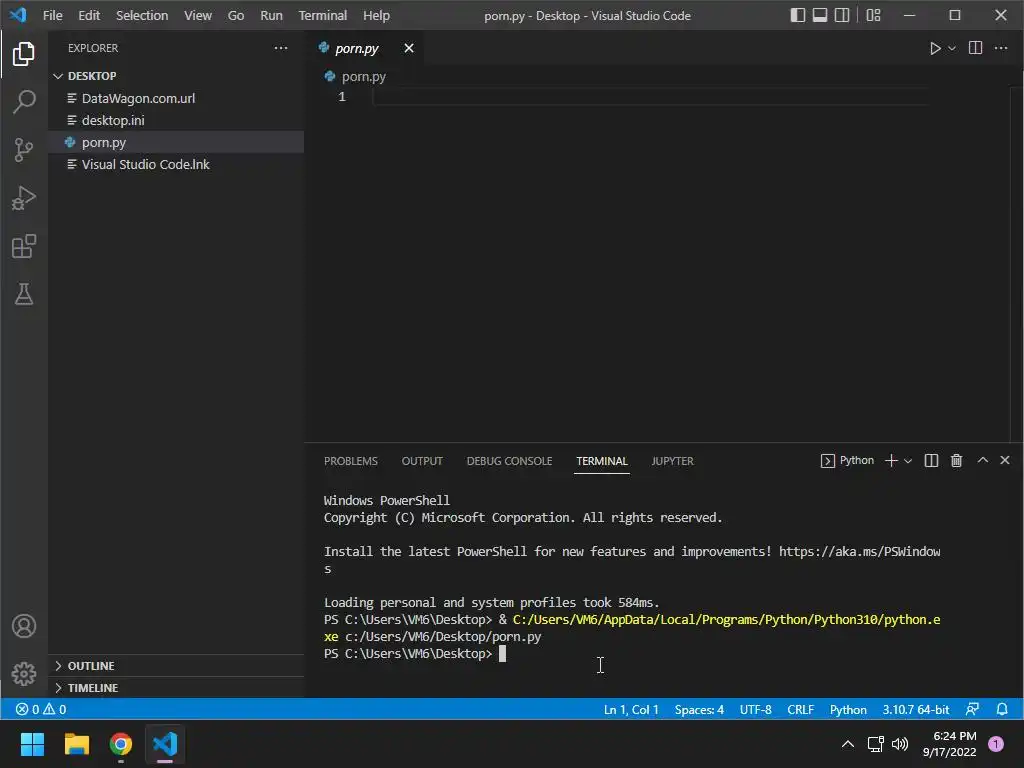Close the terminal panel
The width and height of the screenshot is (1024, 768).
coord(1005,460)
